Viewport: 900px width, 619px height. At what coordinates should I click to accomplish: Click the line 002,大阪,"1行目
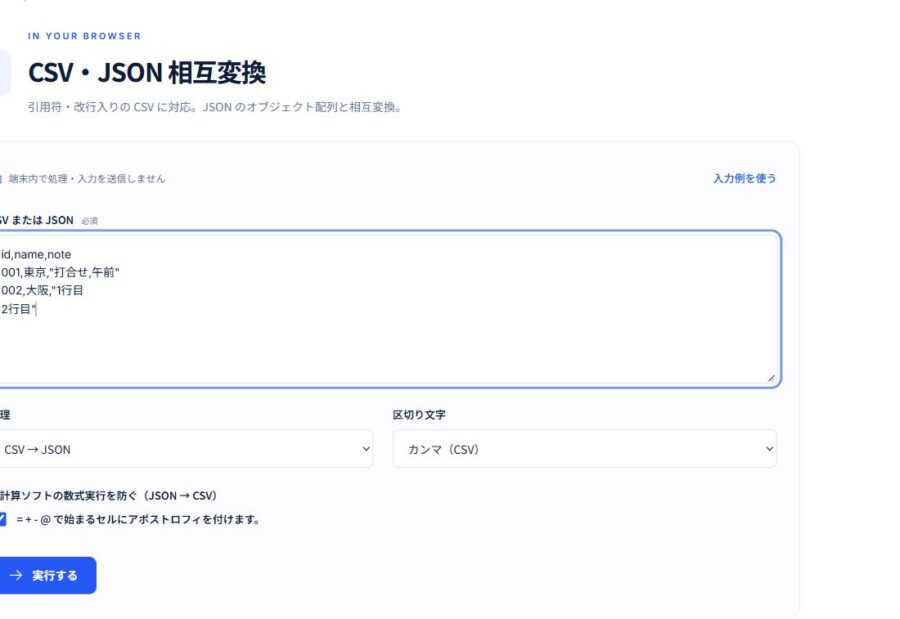(x=42, y=291)
